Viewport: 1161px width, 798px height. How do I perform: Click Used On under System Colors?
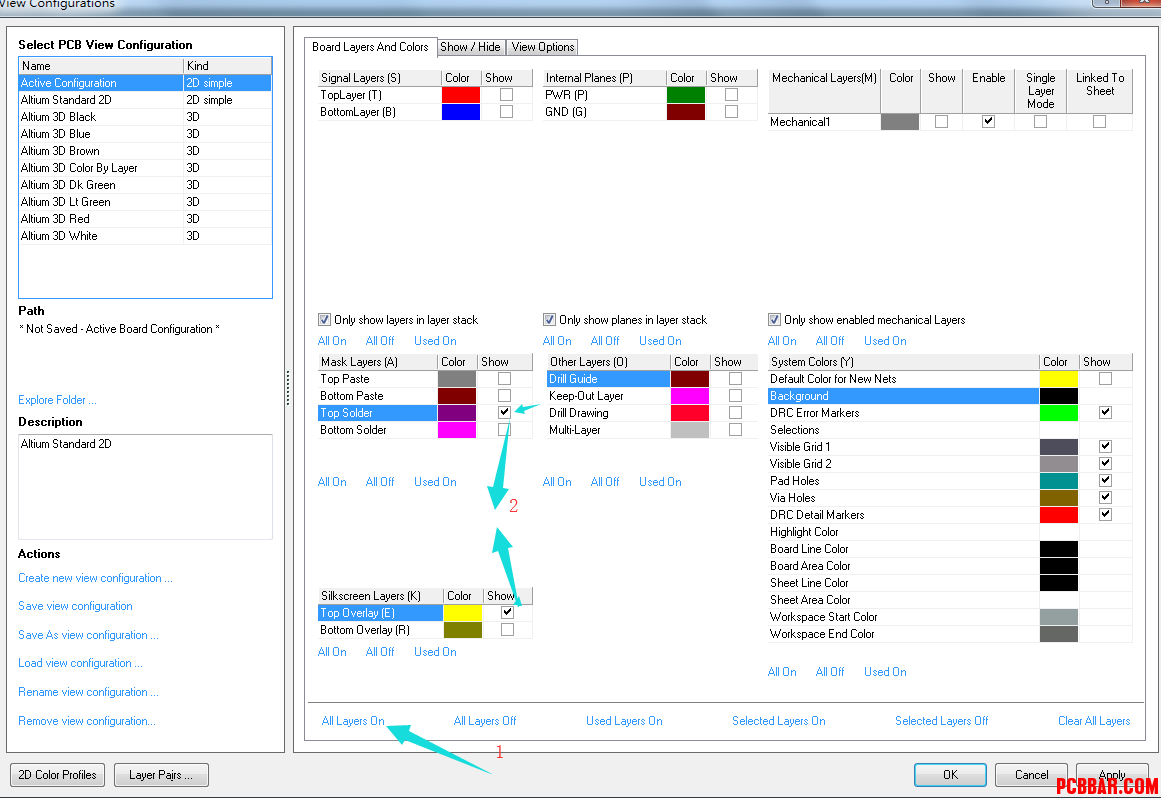tap(885, 672)
